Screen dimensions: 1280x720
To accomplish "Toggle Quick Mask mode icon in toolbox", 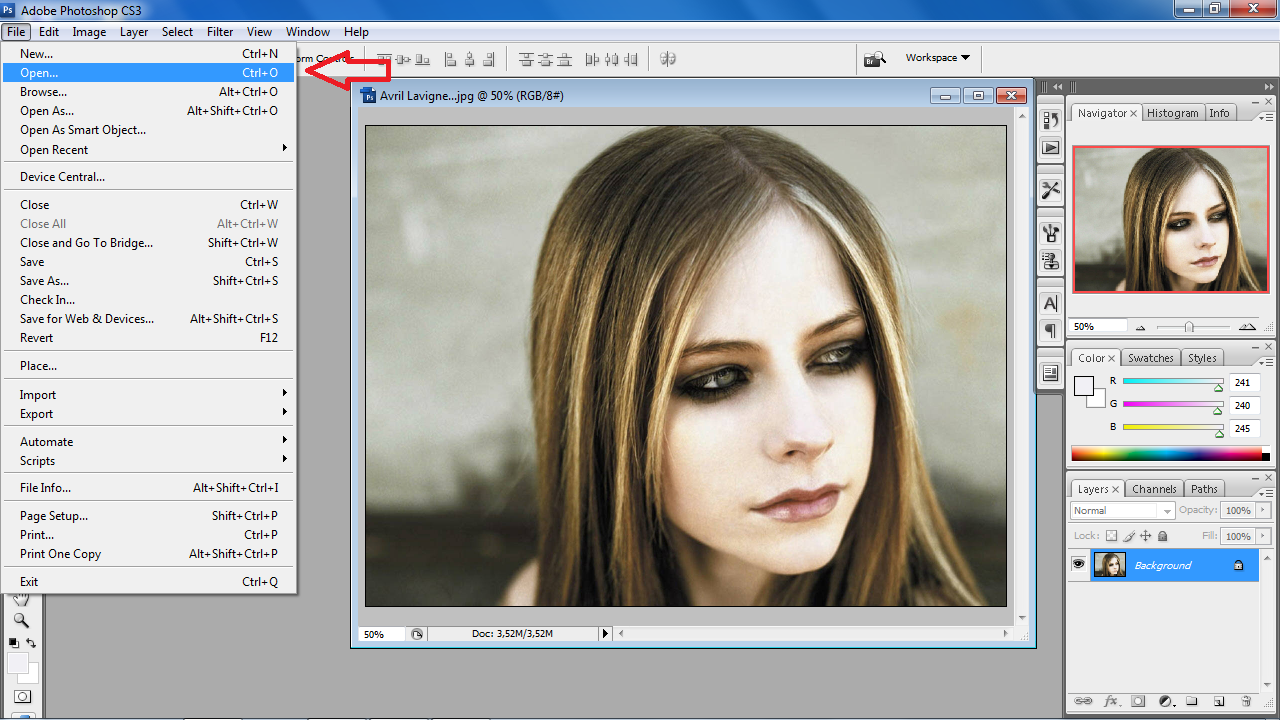I will coord(21,697).
